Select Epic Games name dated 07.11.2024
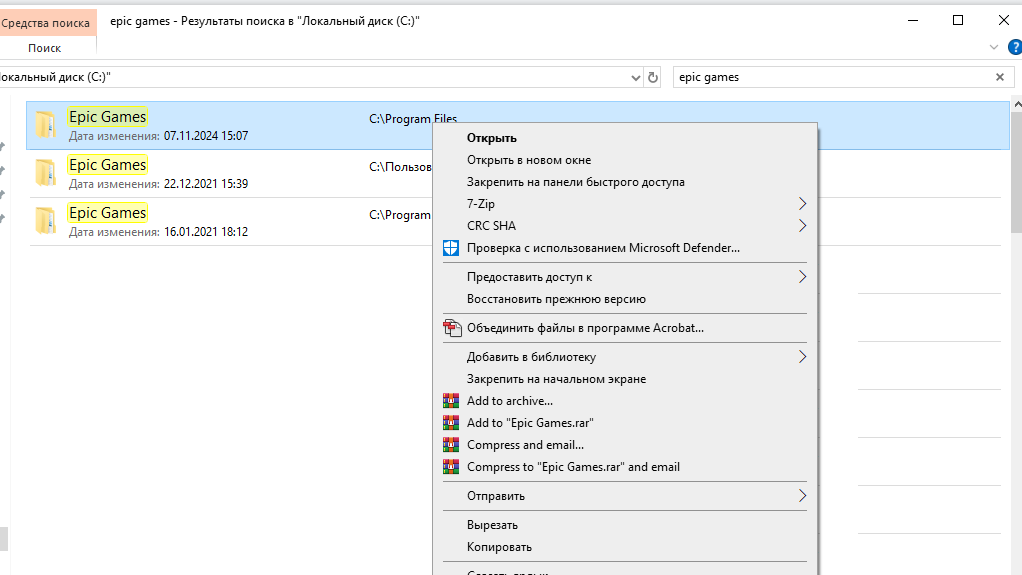 point(108,117)
